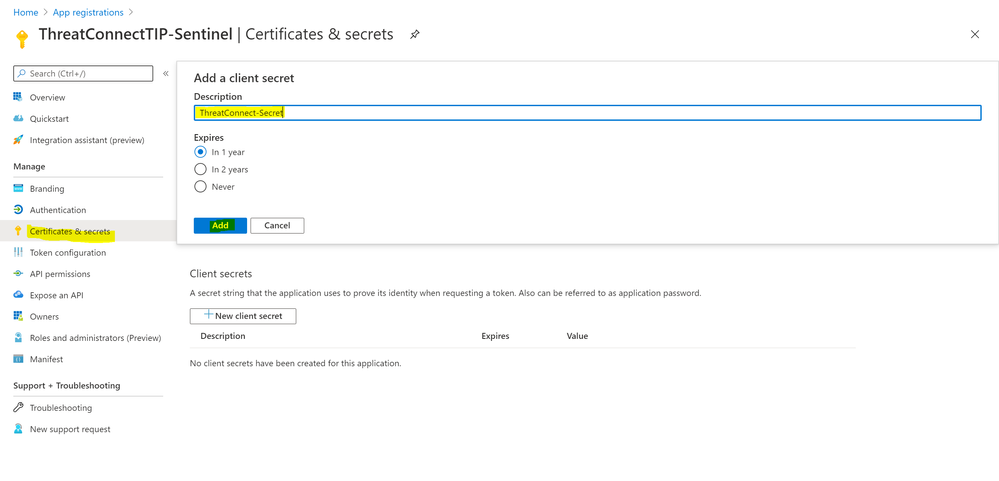Screen dimensions: 999x481
Task: Click New client secret button
Action: pyautogui.click(x=243, y=315)
